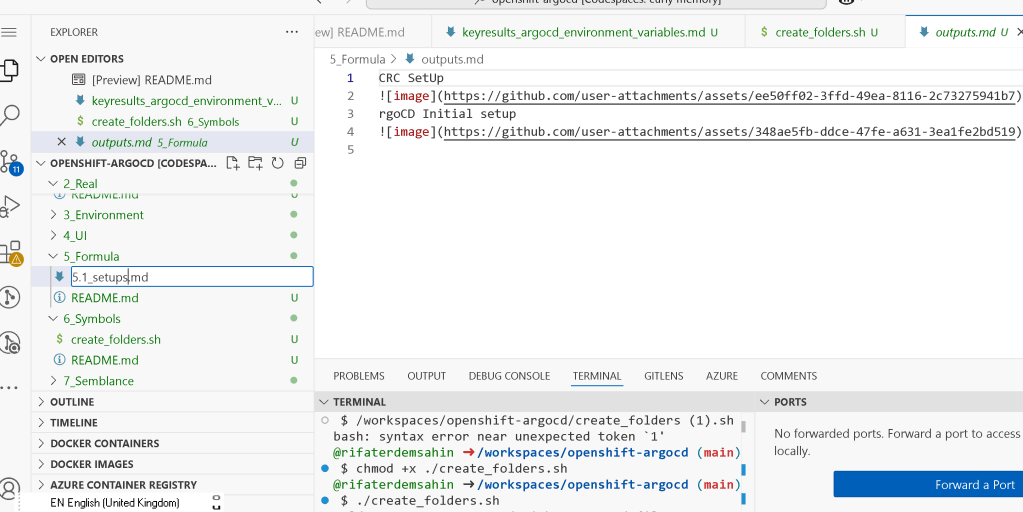Click the New Folder icon in explorer header
This screenshot has height=512, width=1023.
[255, 163]
